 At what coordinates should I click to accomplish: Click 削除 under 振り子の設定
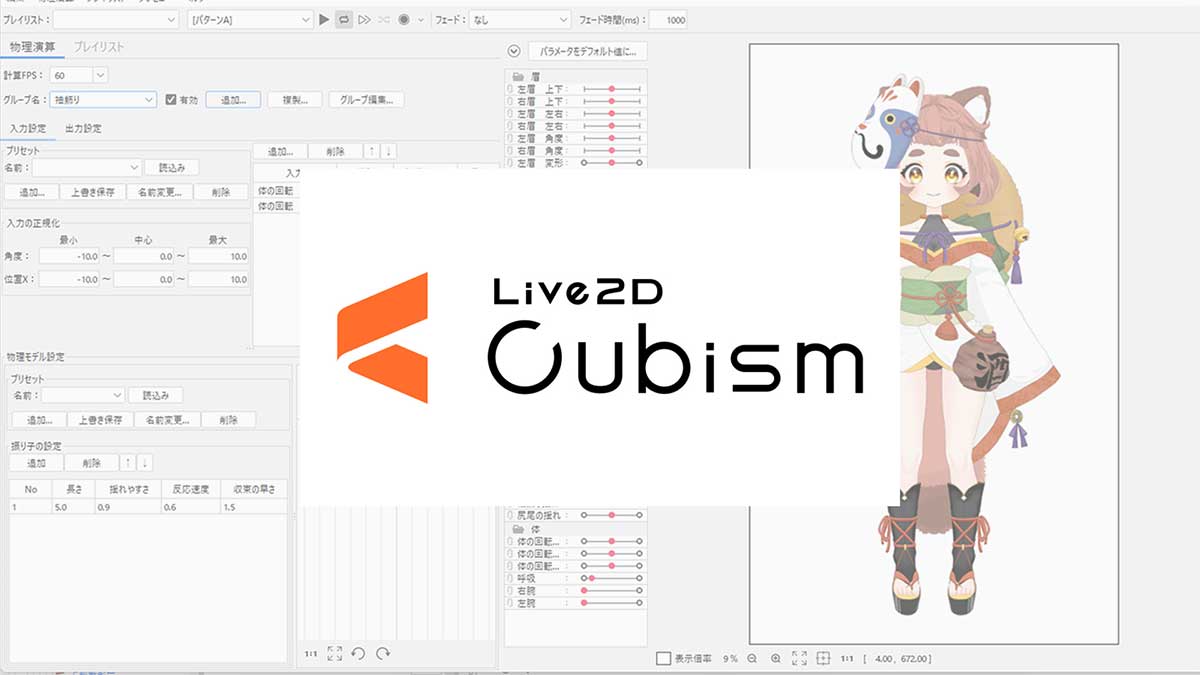tap(92, 463)
